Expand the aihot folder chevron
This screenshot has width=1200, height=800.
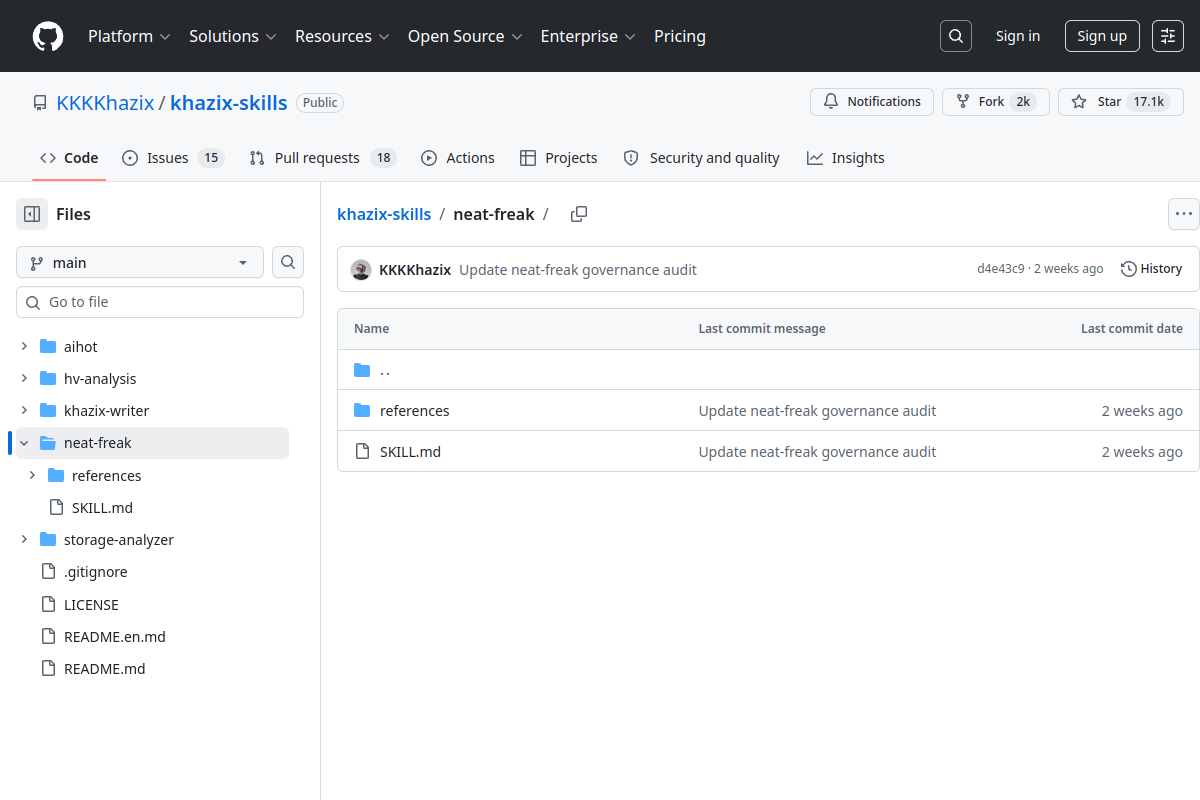point(24,347)
